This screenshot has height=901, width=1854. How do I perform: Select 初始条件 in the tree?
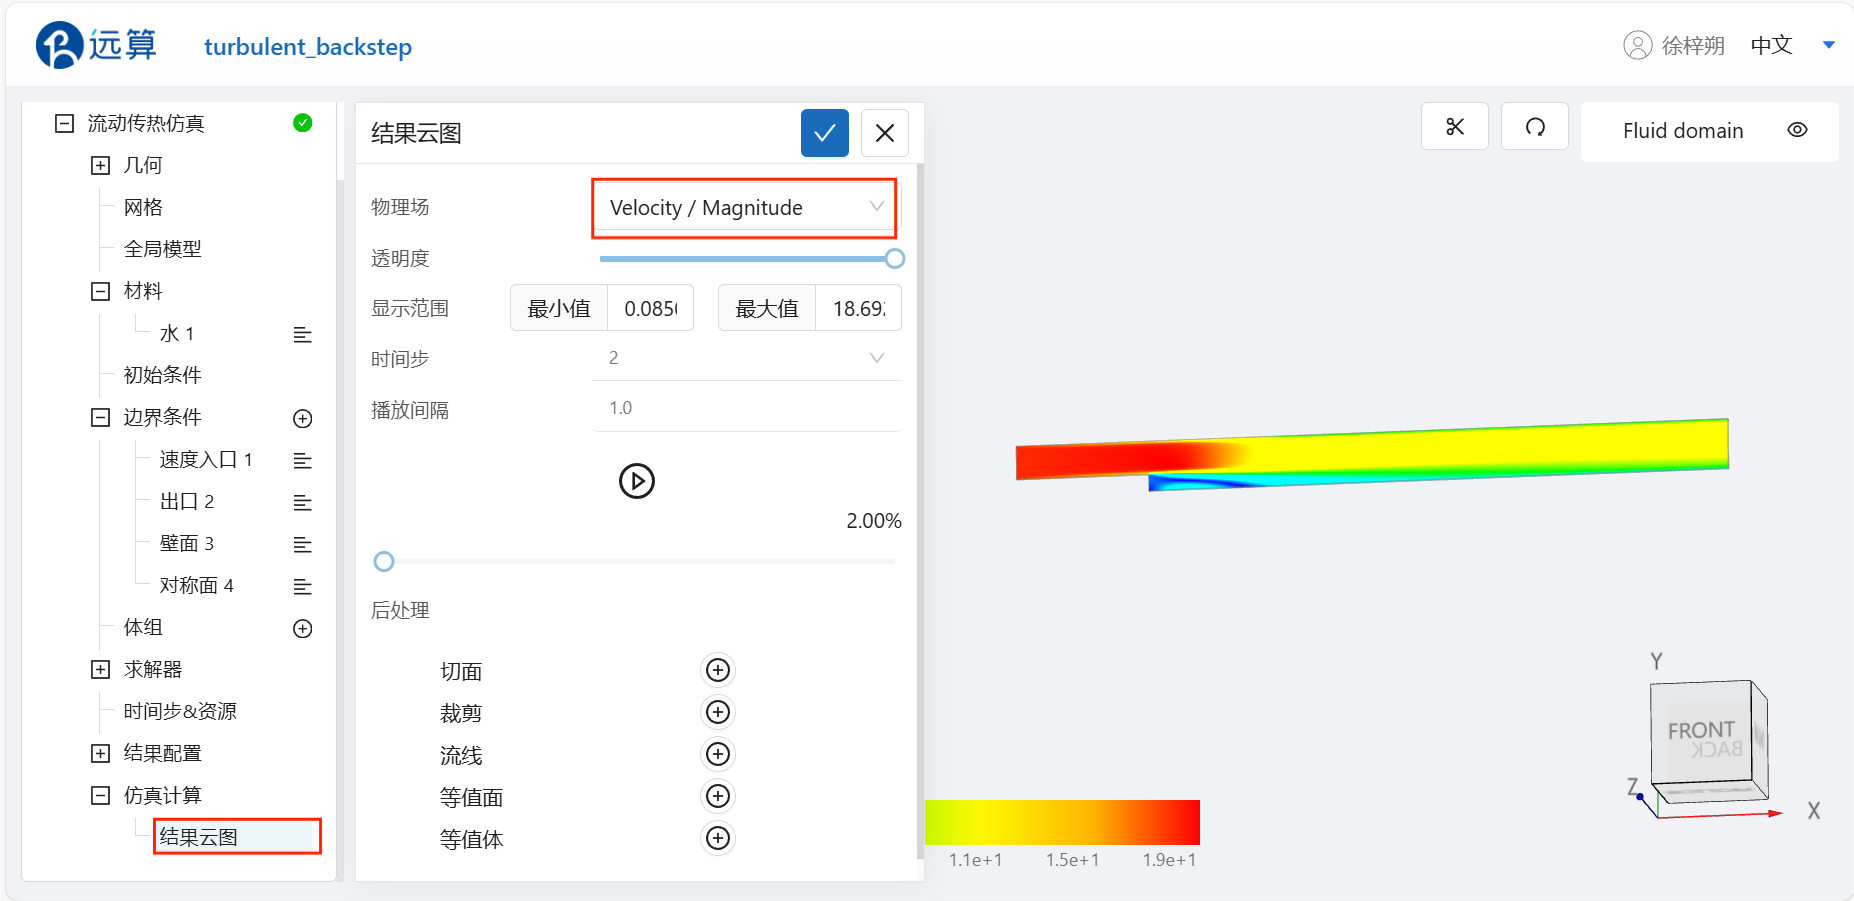[163, 375]
